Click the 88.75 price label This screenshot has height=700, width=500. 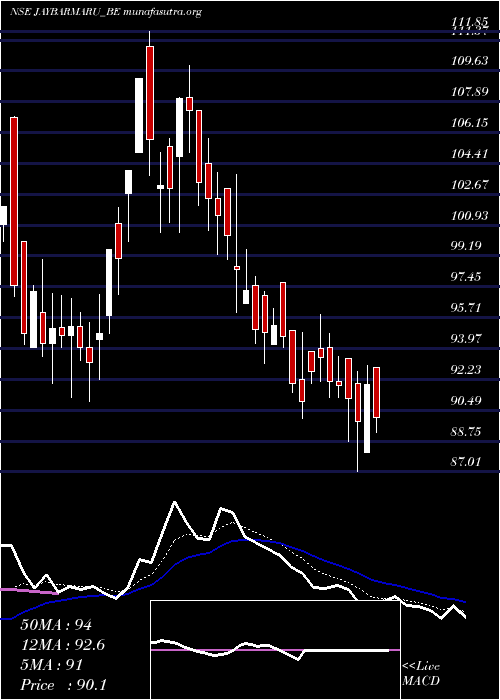(467, 432)
